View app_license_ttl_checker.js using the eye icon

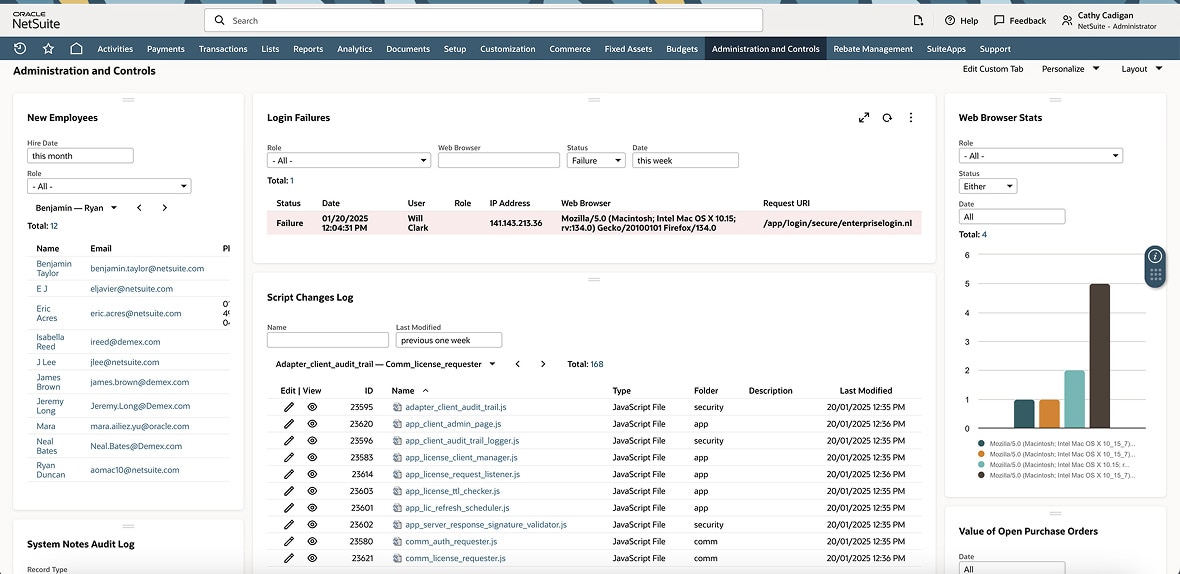point(312,491)
